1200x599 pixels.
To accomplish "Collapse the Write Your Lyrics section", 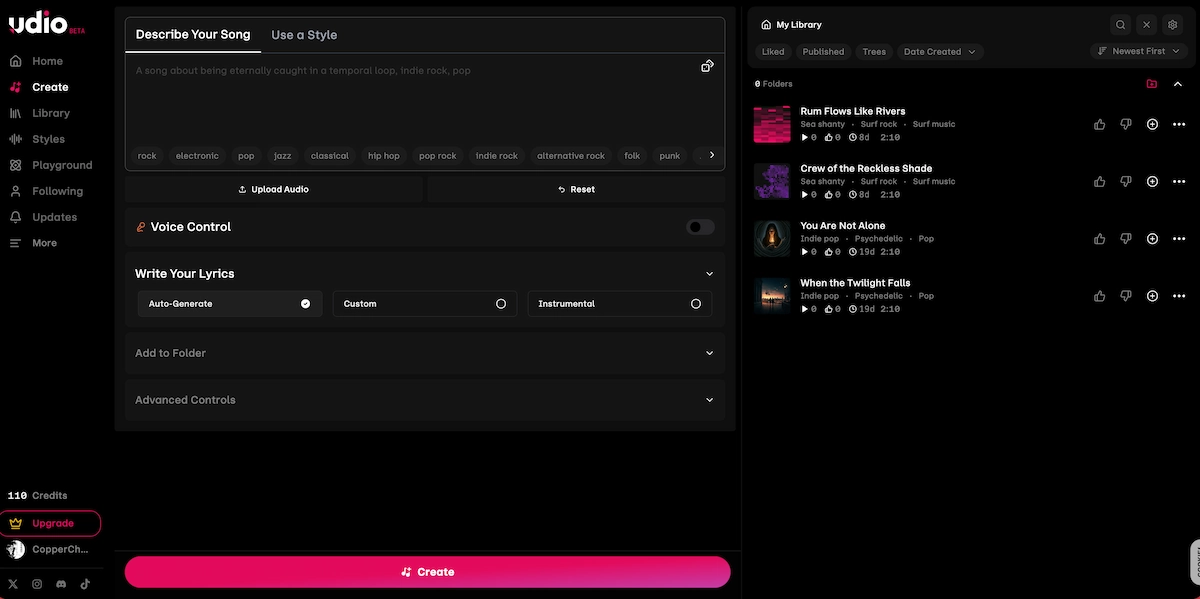I will click(x=710, y=274).
